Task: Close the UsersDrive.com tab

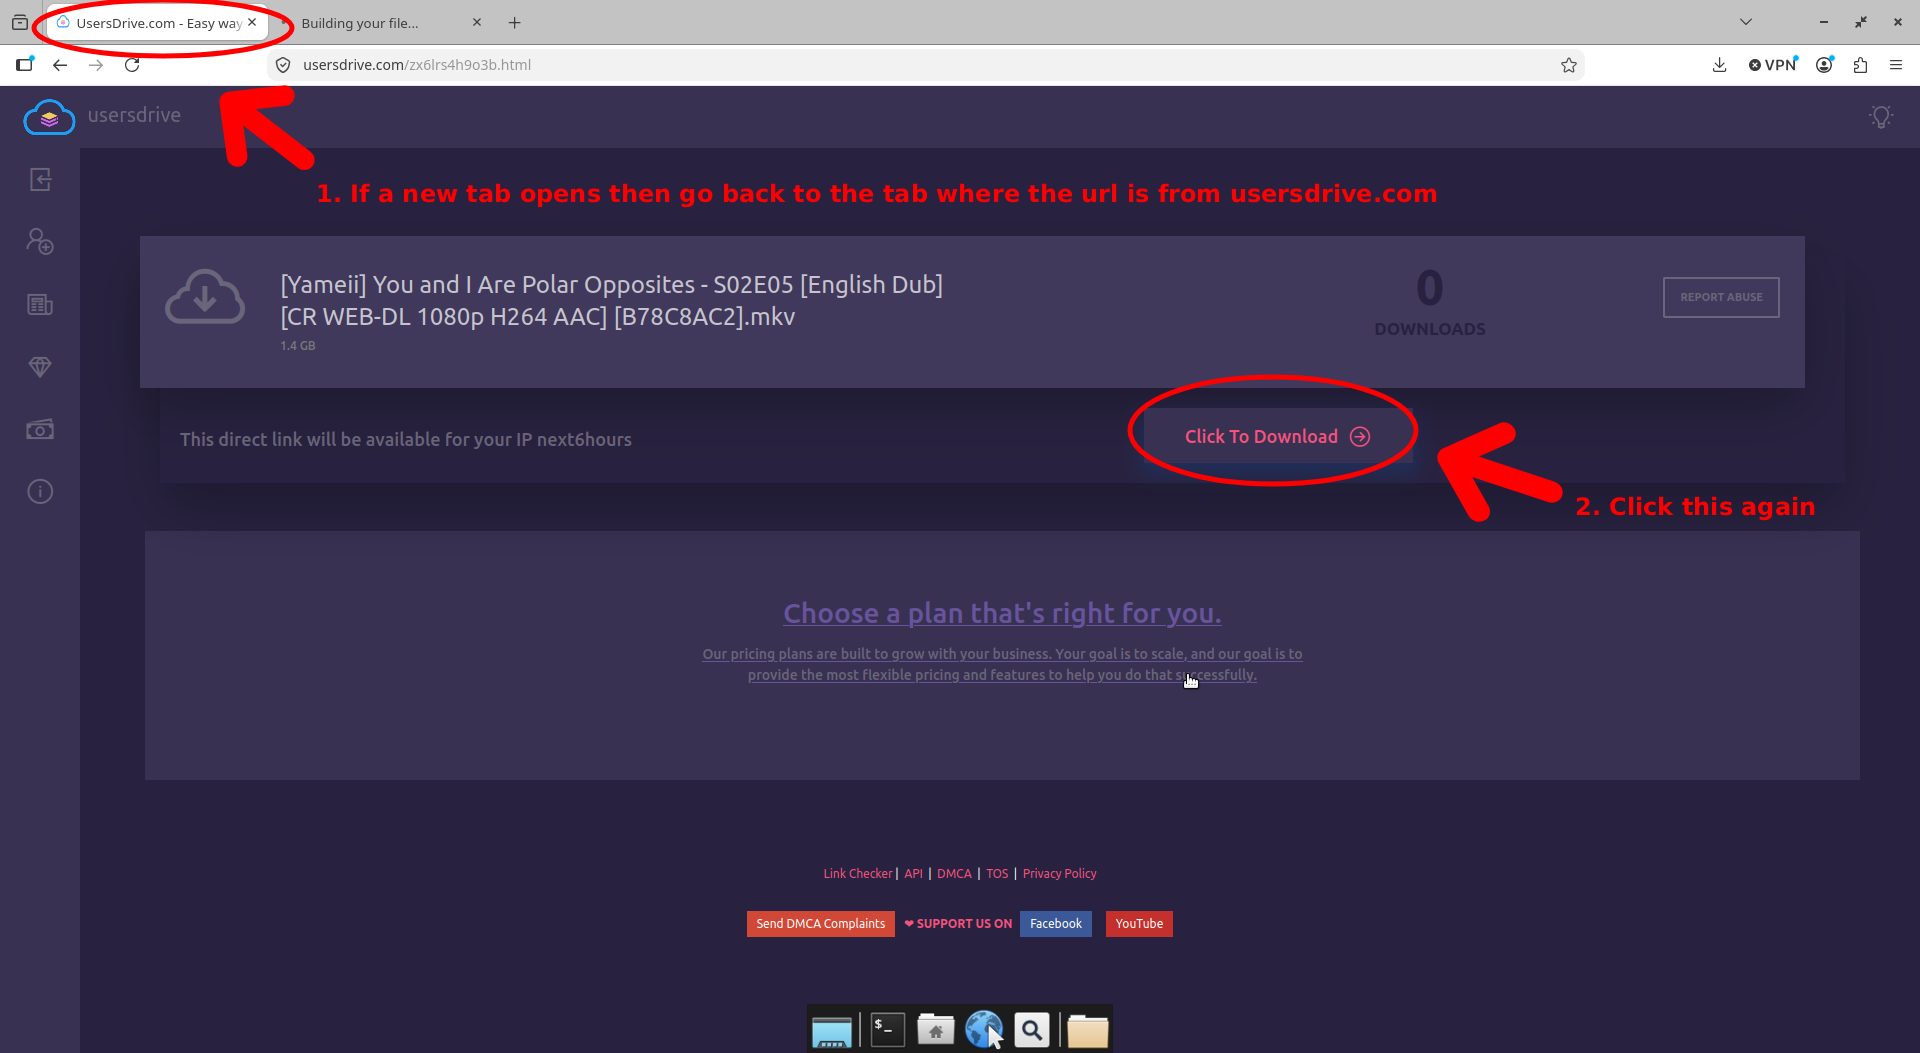Action: click(x=252, y=22)
